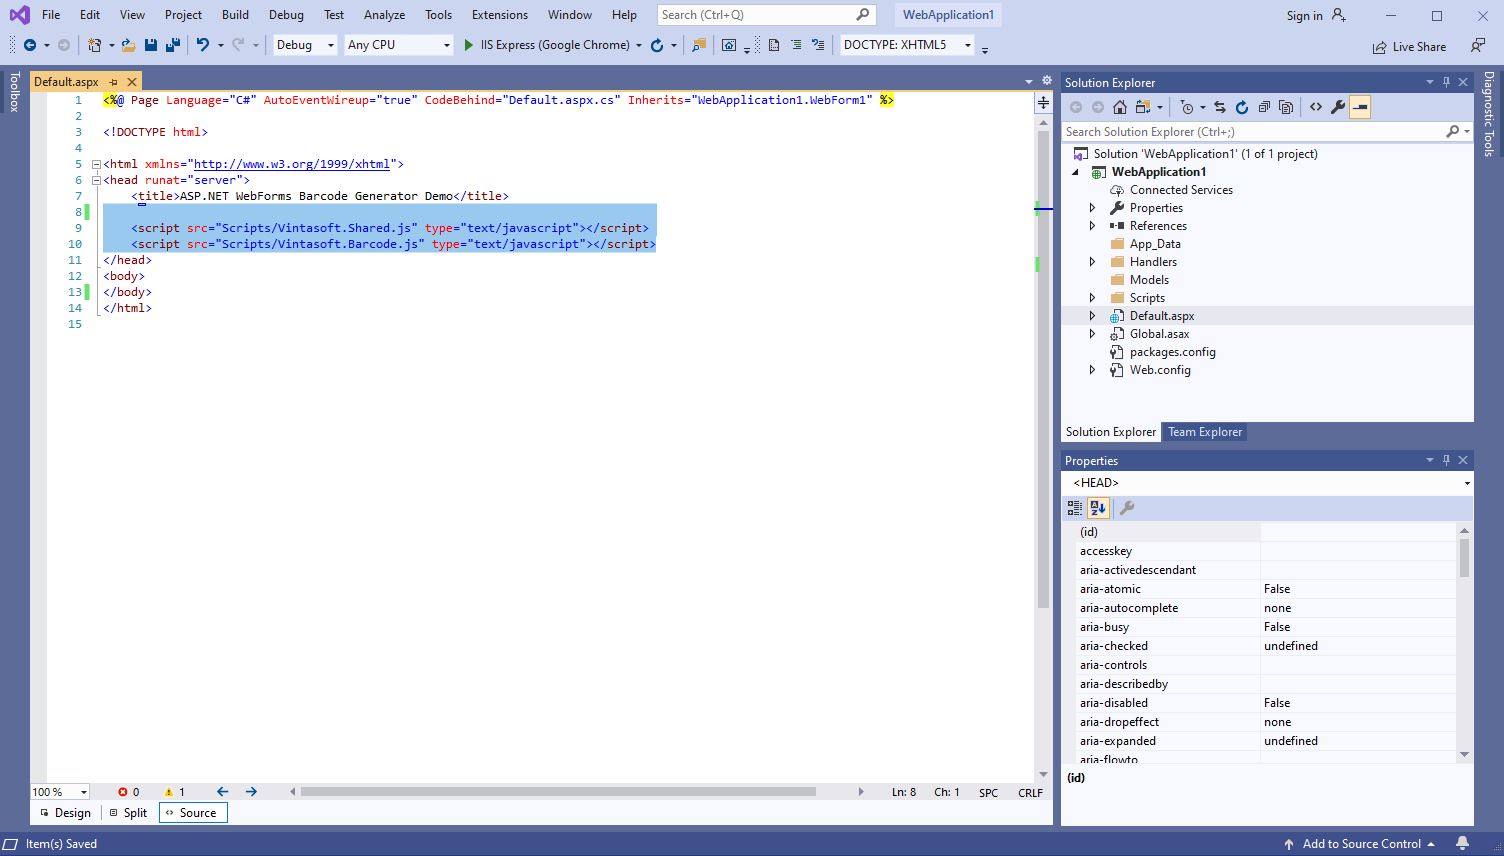Open the Analyze menu
The width and height of the screenshot is (1504, 856).
[x=384, y=15]
